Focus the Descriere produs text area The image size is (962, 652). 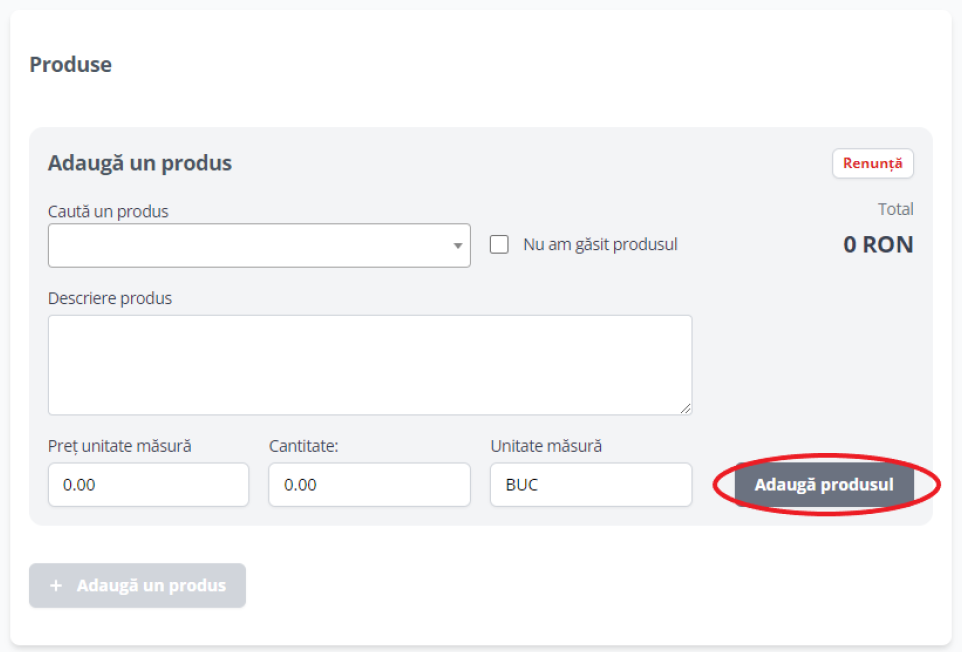pyautogui.click(x=370, y=365)
